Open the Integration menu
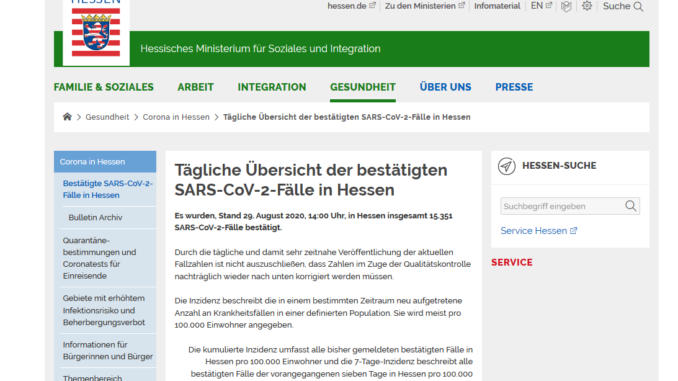The width and height of the screenshot is (678, 381). [x=272, y=87]
